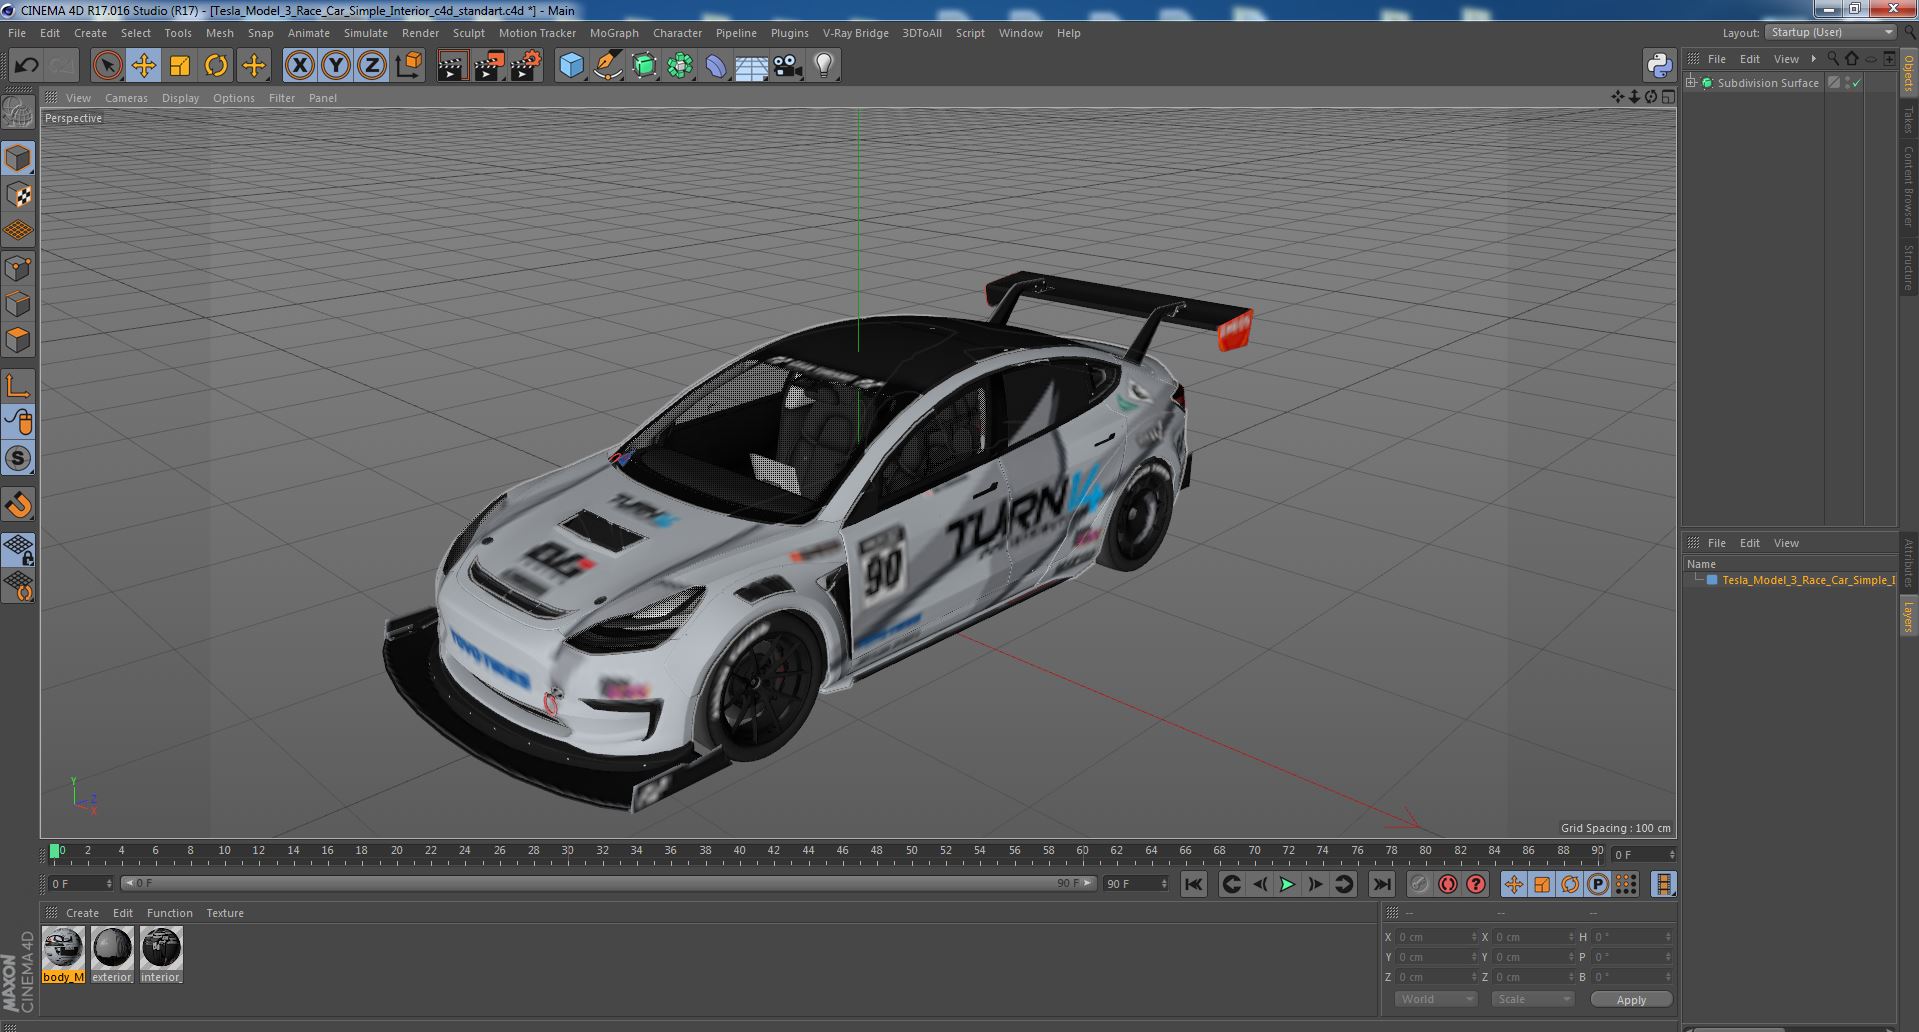Click the Undo arrow icon

[26, 66]
